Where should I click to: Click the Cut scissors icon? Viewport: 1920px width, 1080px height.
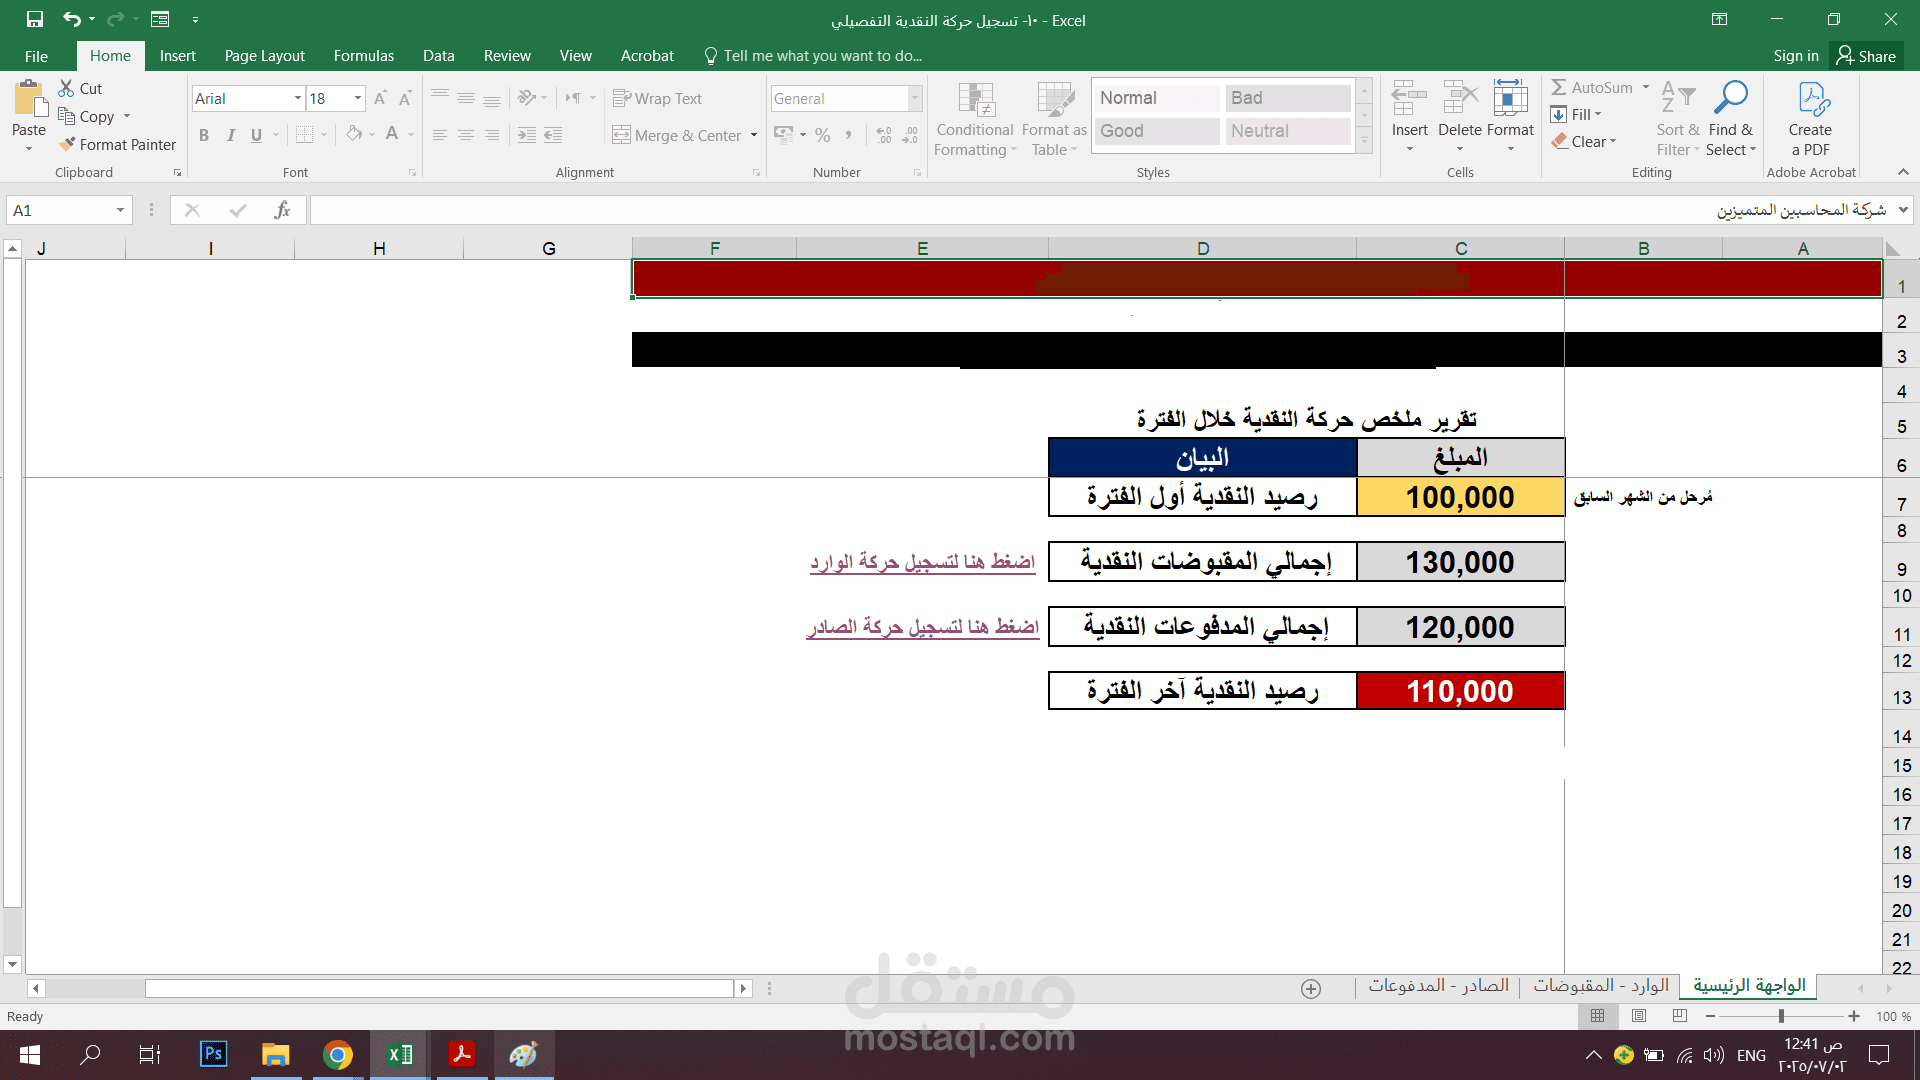point(67,88)
